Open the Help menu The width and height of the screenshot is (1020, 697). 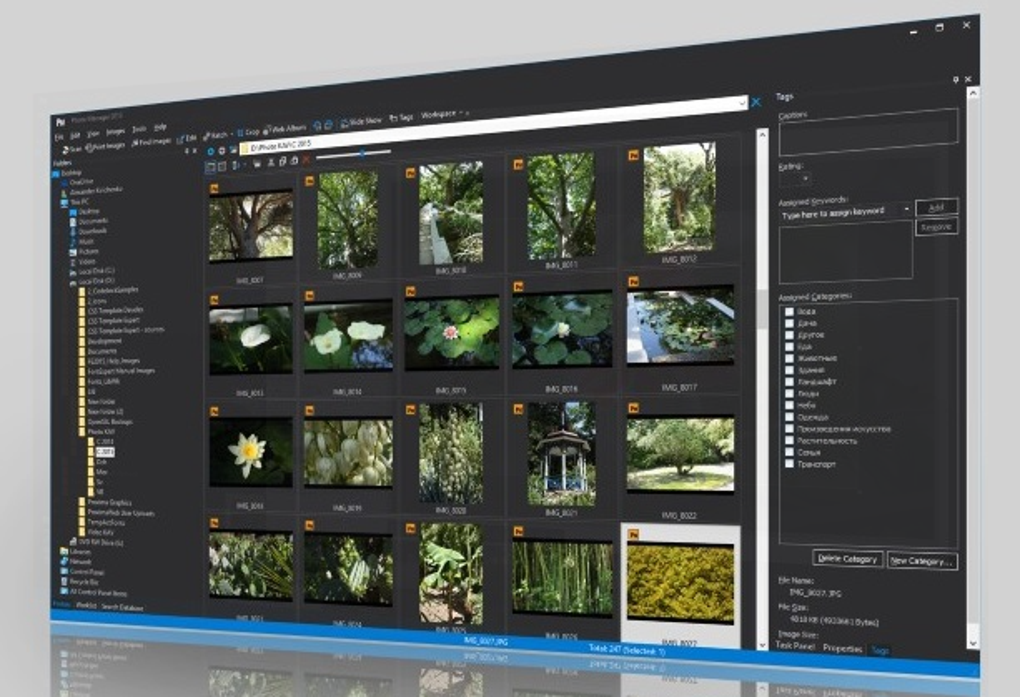[x=161, y=127]
